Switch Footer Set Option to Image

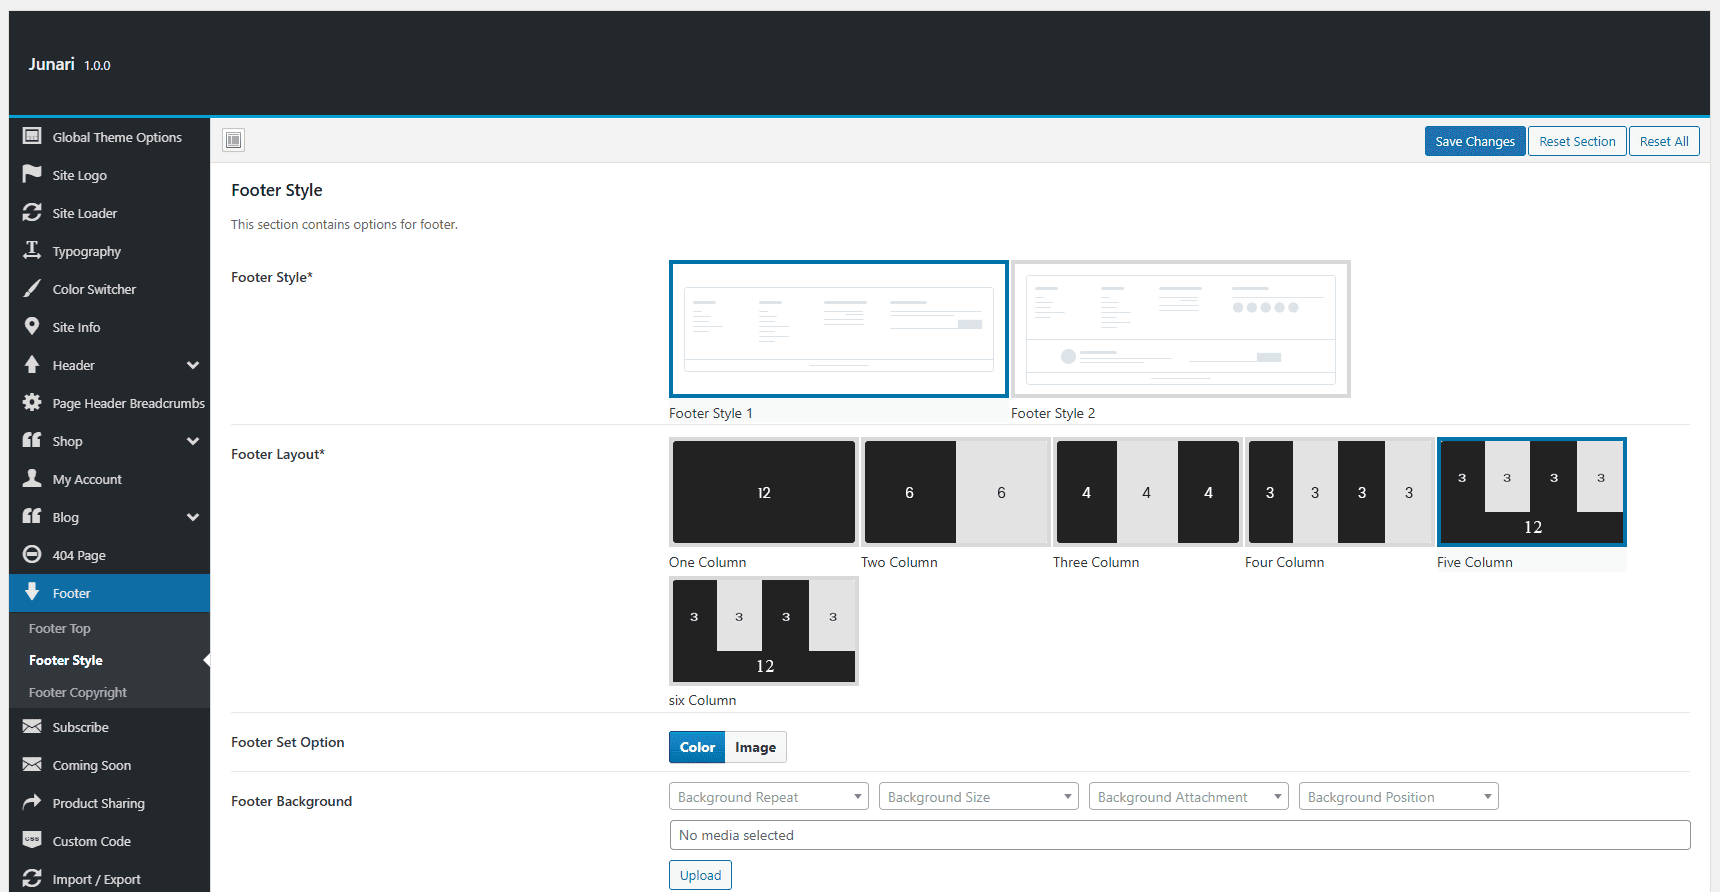(x=755, y=747)
